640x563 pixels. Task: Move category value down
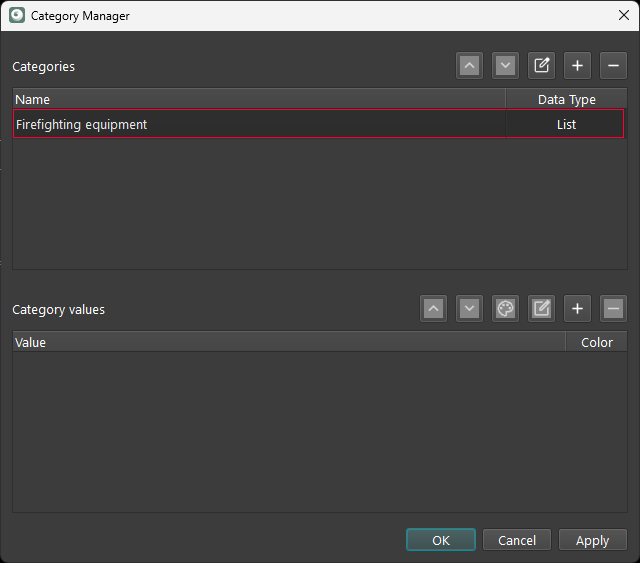(469, 309)
